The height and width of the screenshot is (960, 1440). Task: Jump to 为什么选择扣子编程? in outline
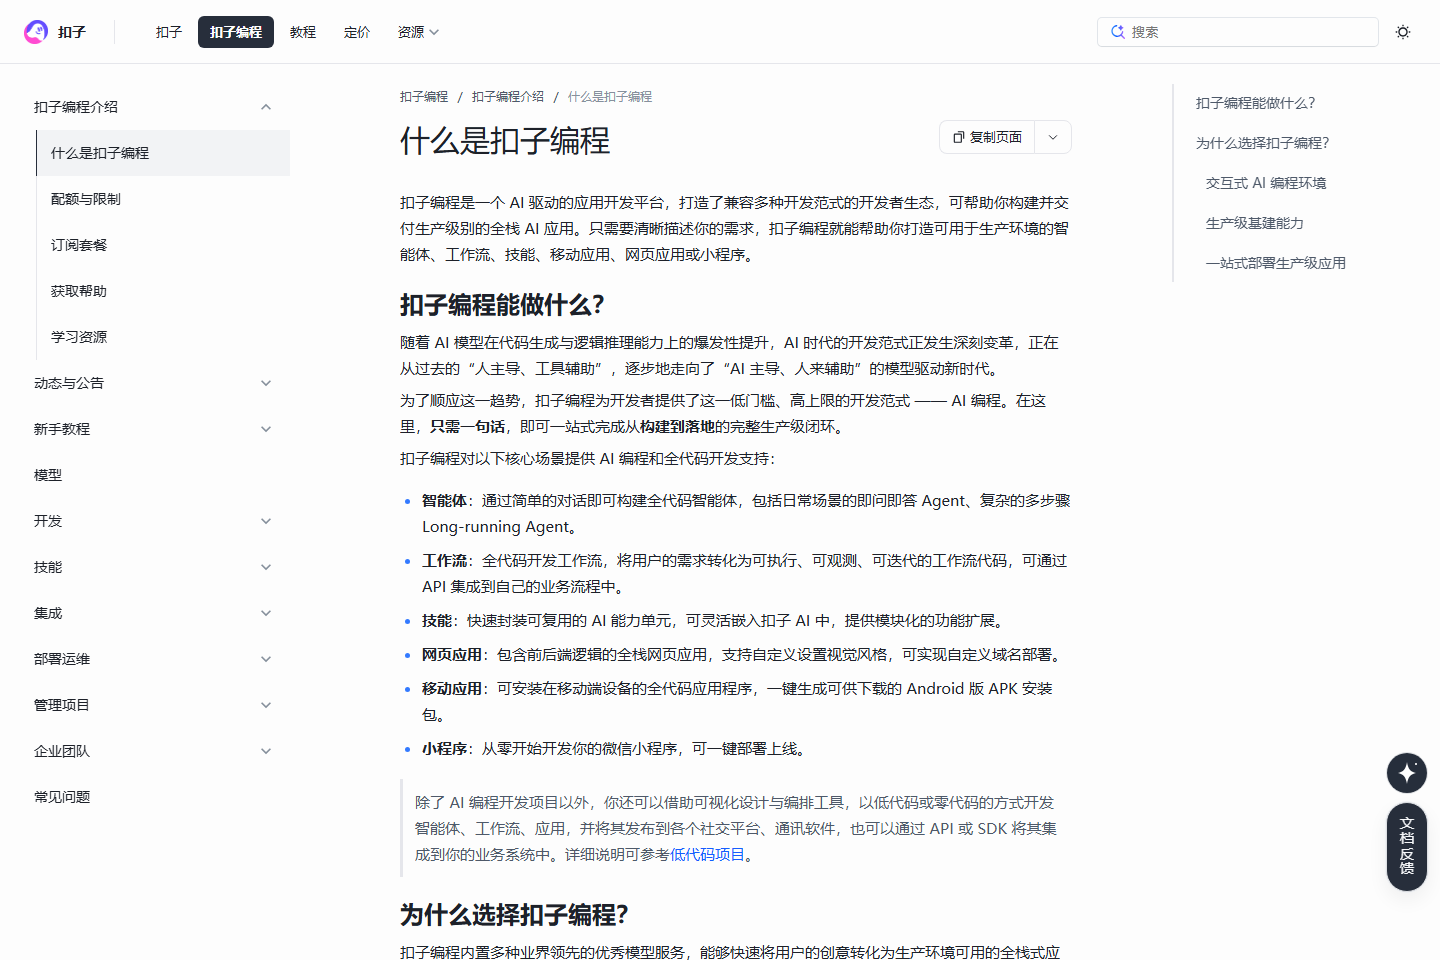click(1263, 143)
